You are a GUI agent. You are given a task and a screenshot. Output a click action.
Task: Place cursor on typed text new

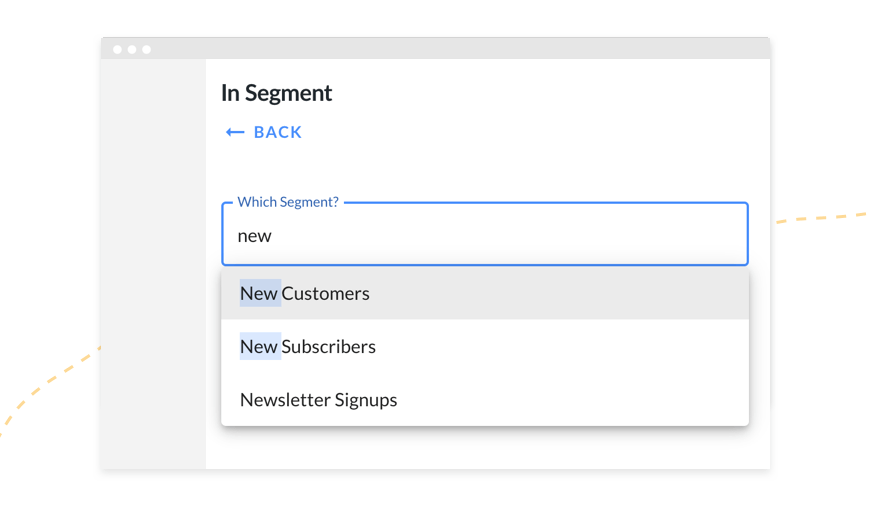tap(254, 236)
